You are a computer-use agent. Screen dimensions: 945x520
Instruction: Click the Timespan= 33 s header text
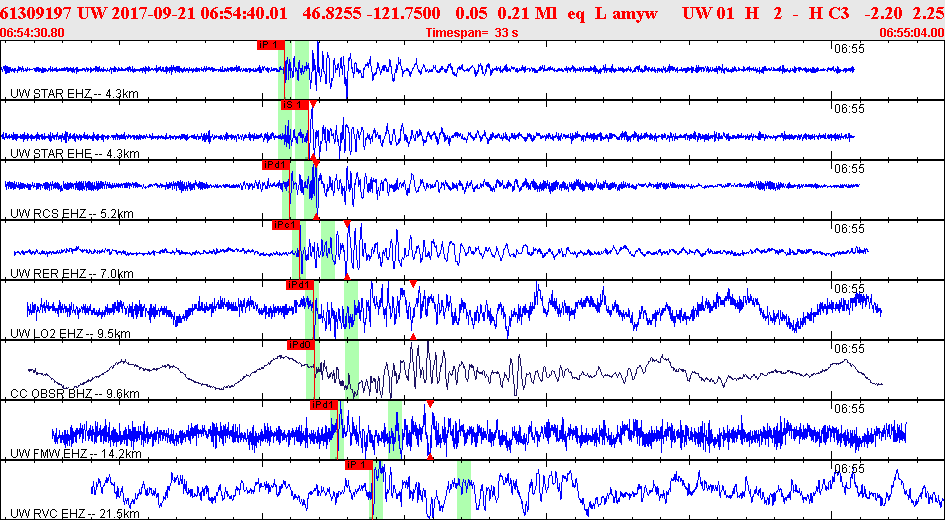[x=472, y=33]
